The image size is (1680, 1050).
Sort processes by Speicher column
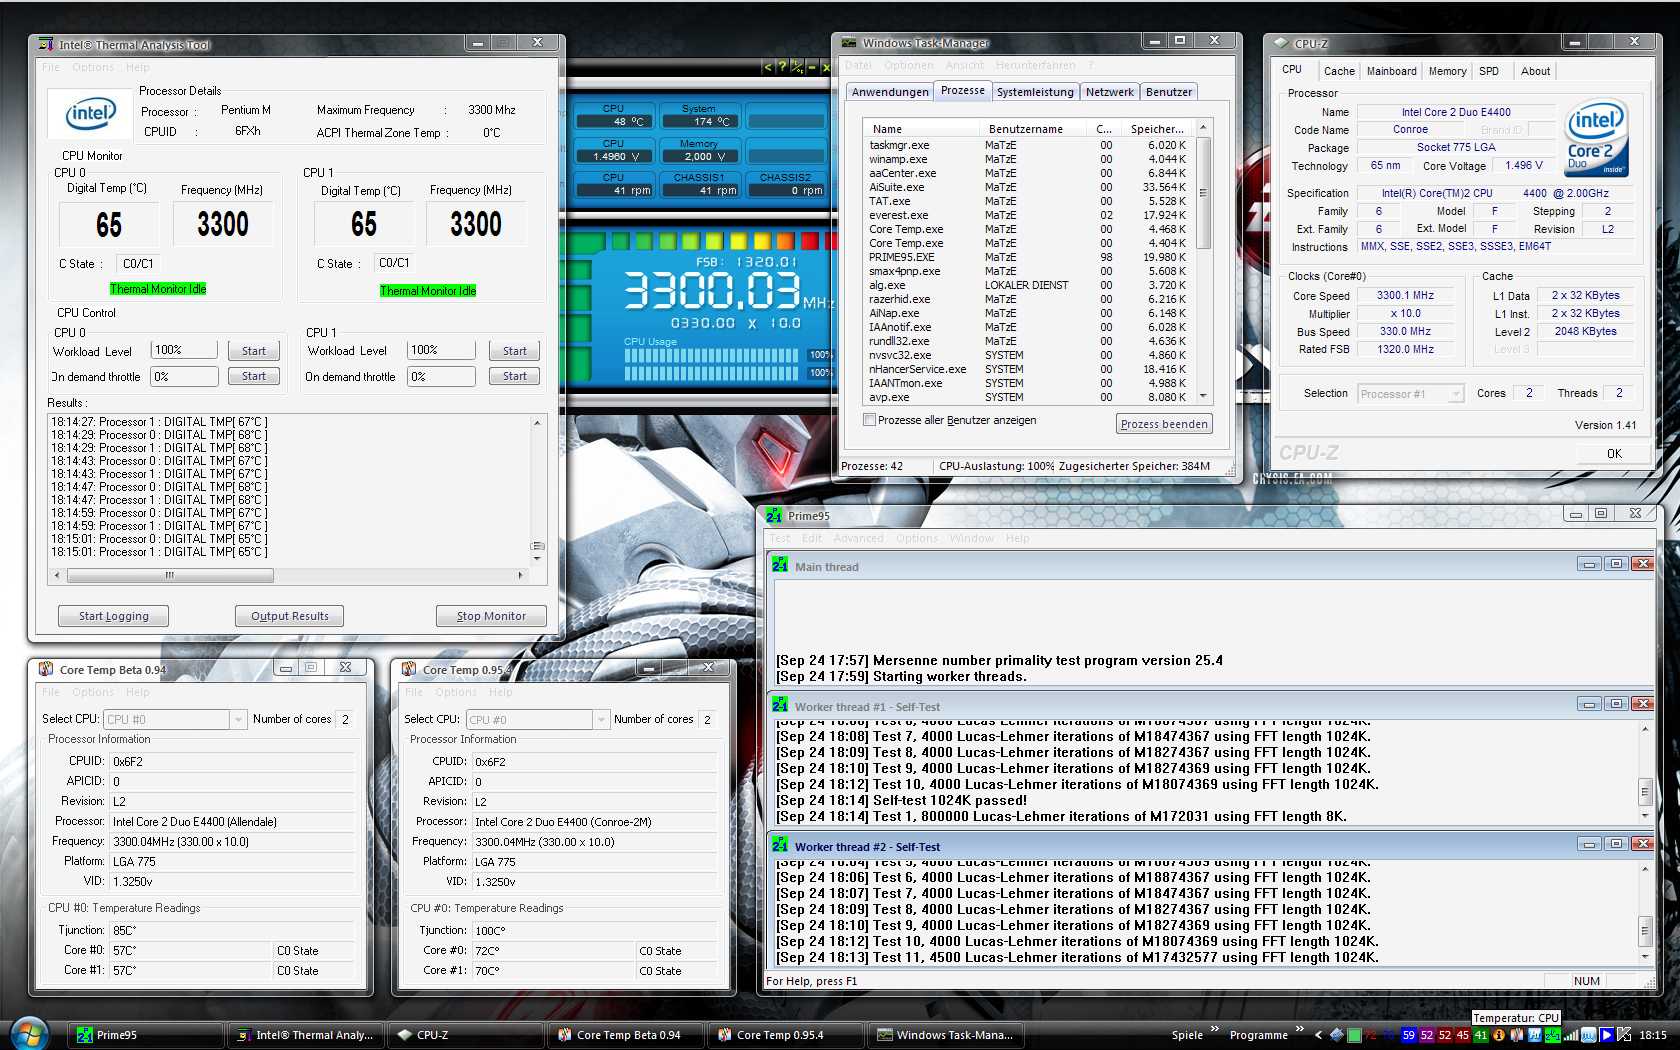(1157, 129)
